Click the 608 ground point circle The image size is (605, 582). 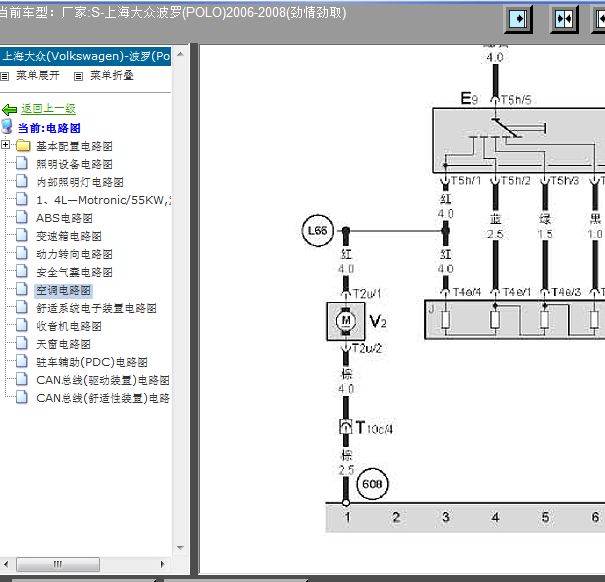click(x=372, y=484)
